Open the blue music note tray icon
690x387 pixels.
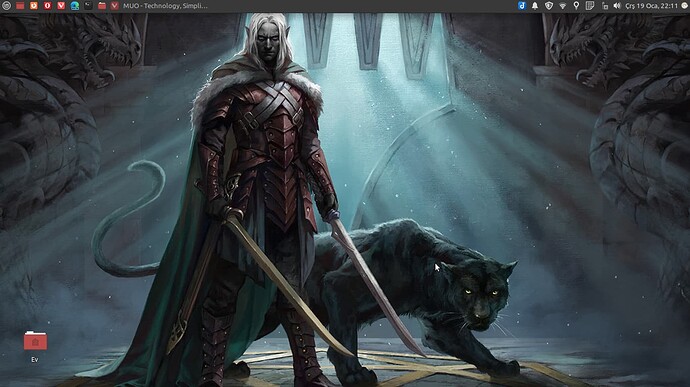(x=522, y=6)
